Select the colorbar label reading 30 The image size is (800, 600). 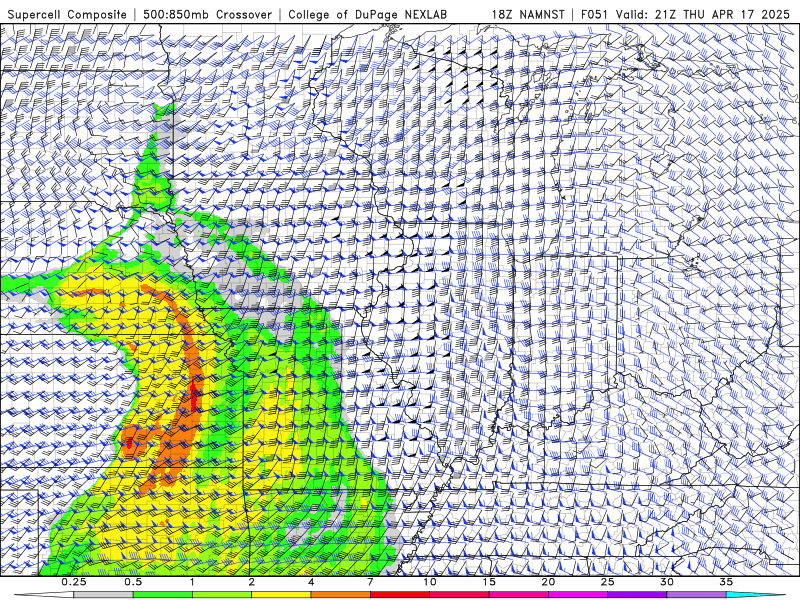click(667, 582)
